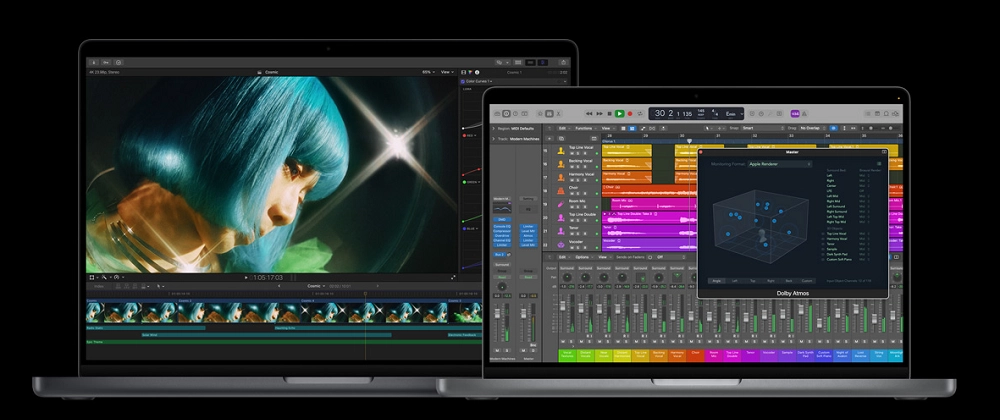Click the Backing Vocal track icon
The width and height of the screenshot is (1000, 420).
pos(559,162)
